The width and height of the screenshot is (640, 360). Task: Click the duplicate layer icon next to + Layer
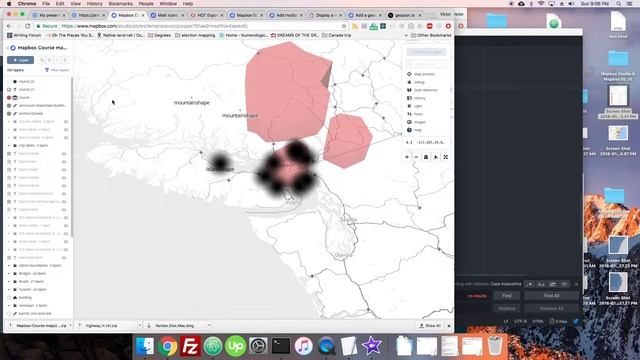coord(42,60)
